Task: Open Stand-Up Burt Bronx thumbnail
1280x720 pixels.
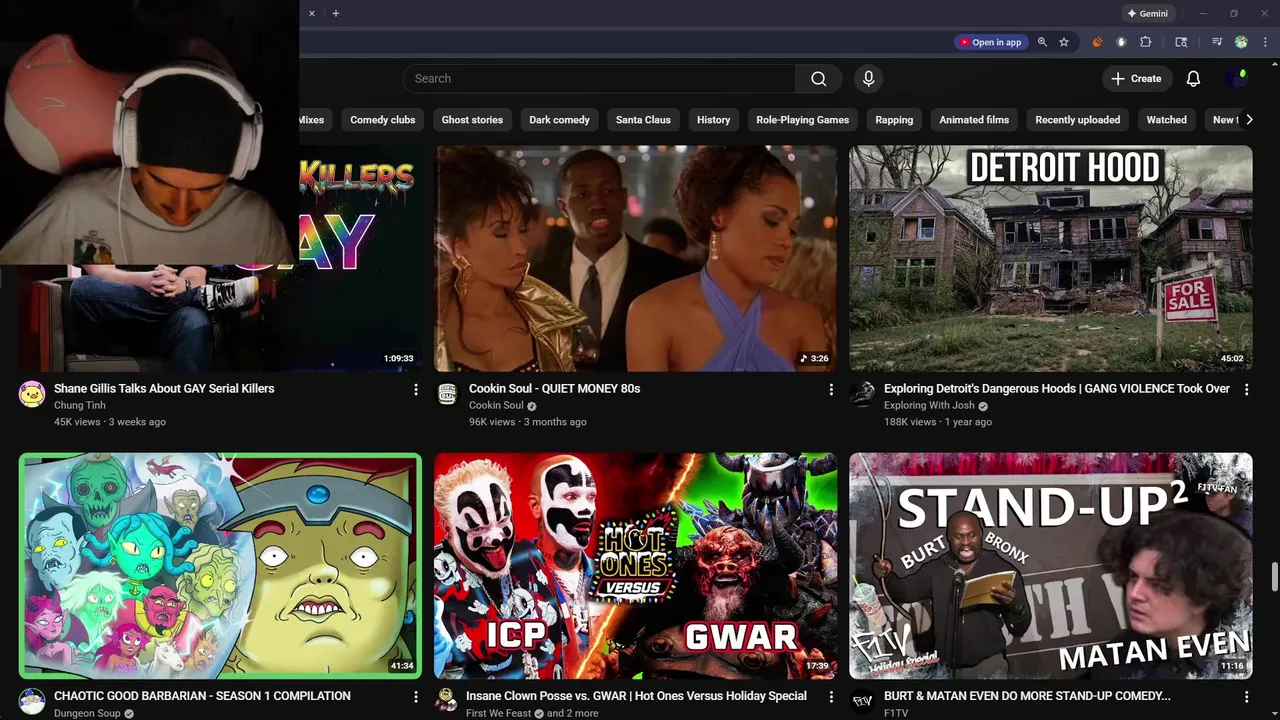Action: click(x=1051, y=566)
